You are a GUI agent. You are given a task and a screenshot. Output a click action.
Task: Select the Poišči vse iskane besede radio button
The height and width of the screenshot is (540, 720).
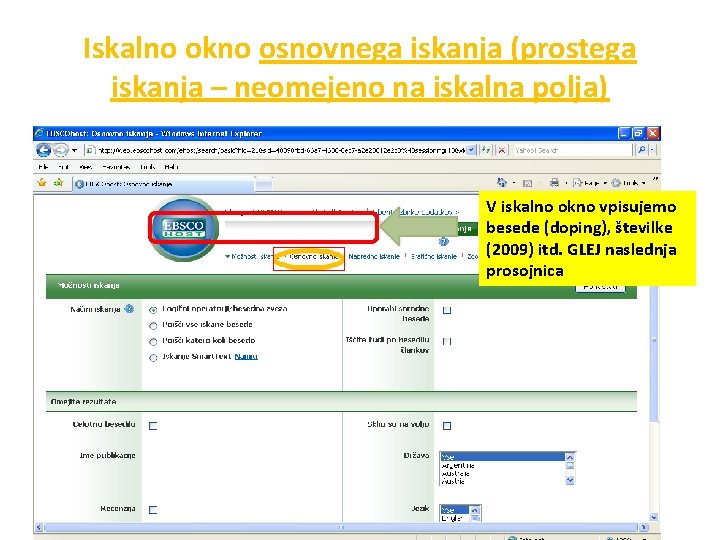pyautogui.click(x=153, y=326)
